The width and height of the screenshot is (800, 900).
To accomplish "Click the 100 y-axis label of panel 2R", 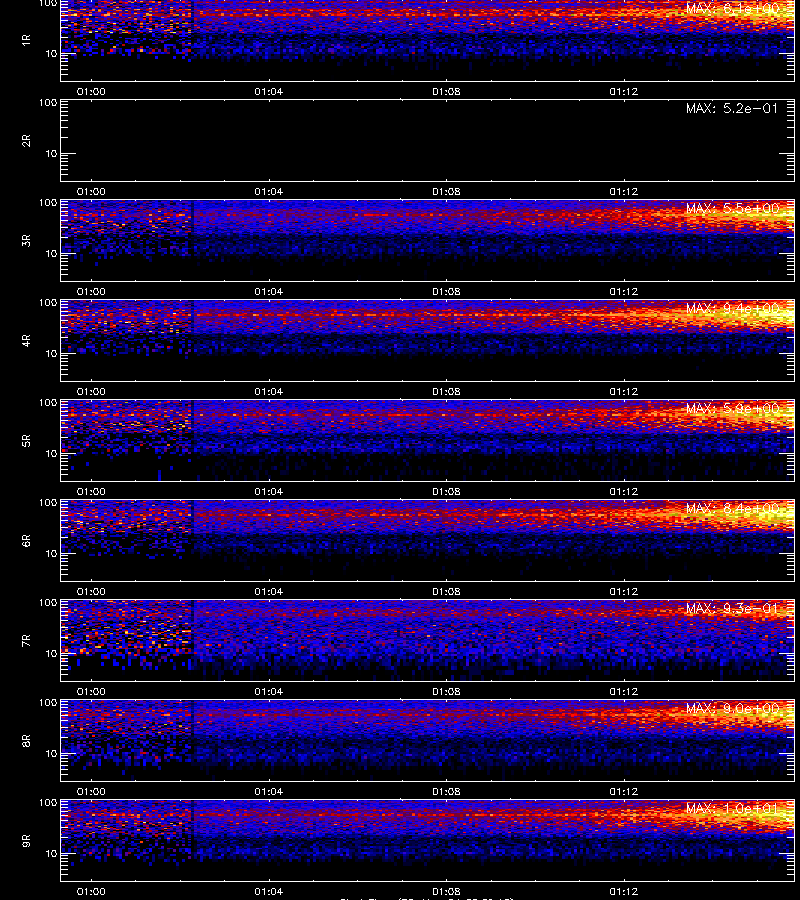I will pos(48,103).
